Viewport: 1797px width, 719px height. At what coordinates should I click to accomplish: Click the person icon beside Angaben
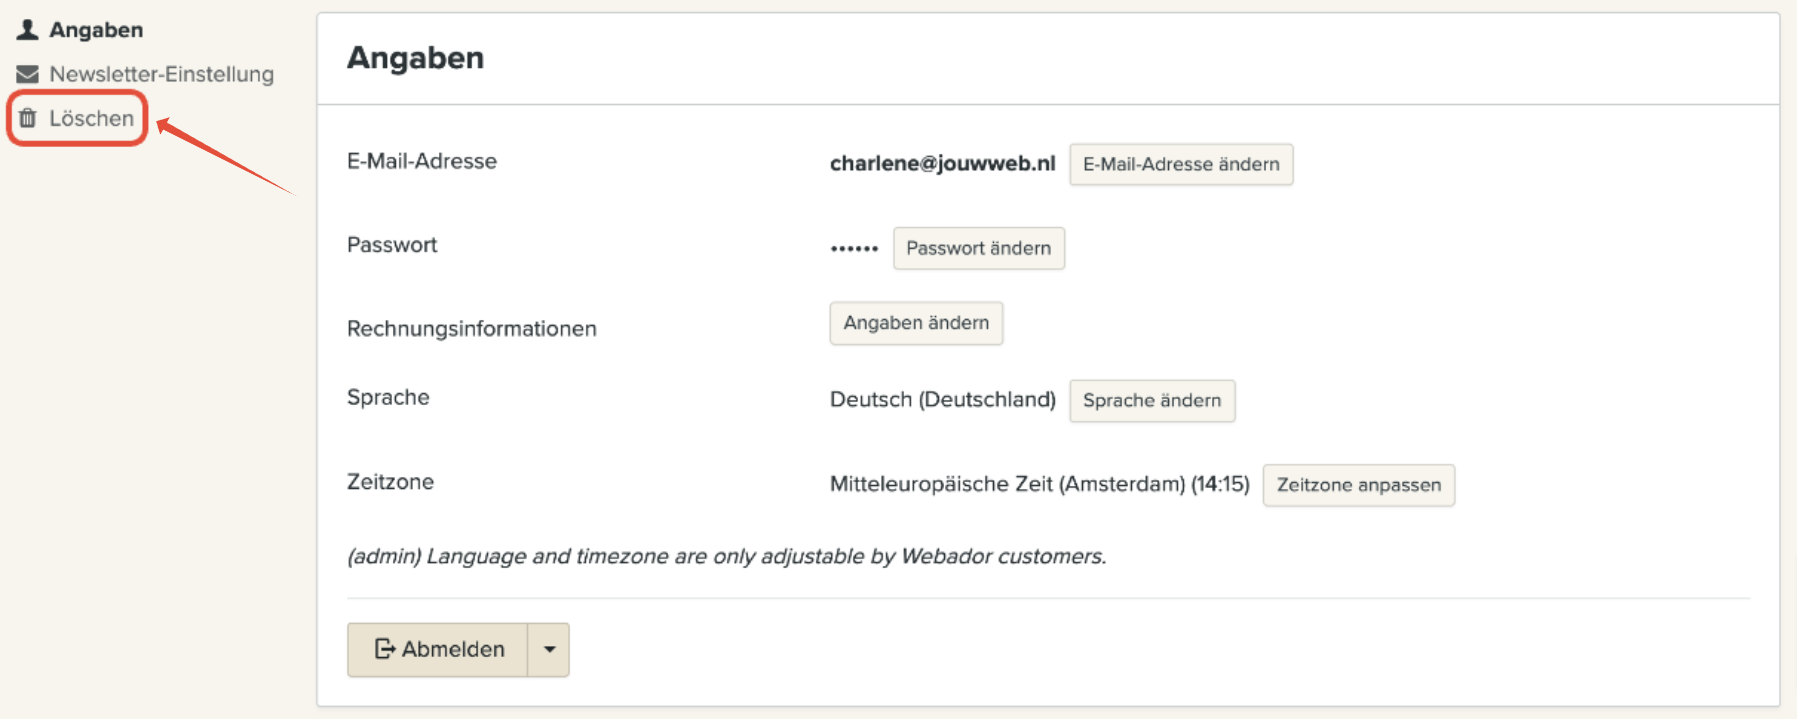tap(27, 30)
